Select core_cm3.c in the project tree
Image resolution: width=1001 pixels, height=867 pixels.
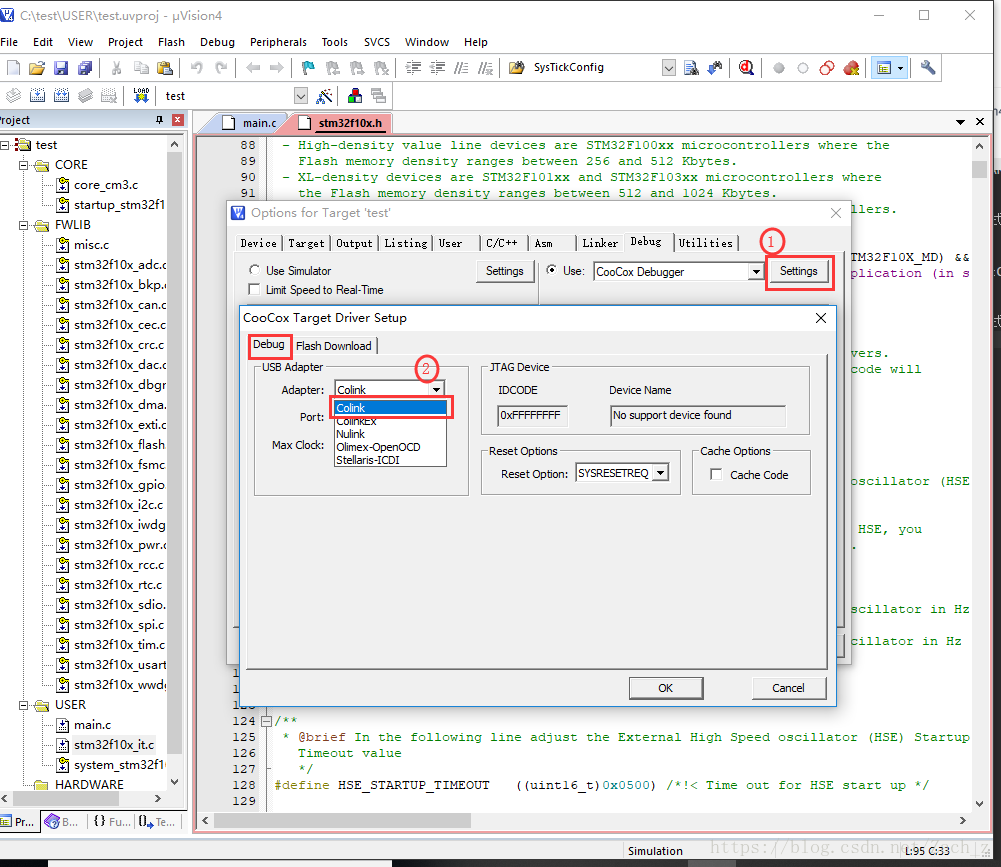click(x=106, y=185)
